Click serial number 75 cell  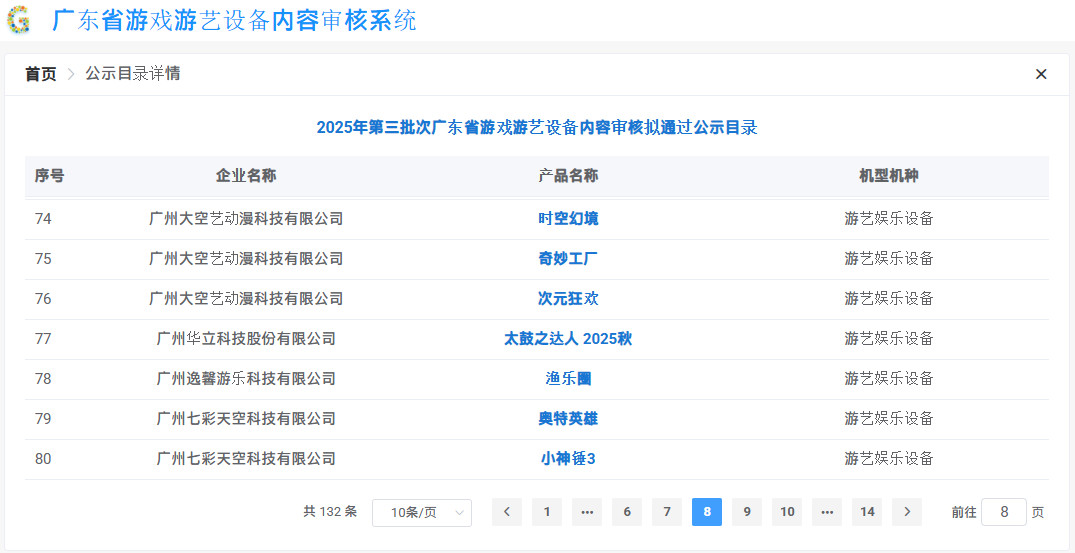click(x=43, y=258)
